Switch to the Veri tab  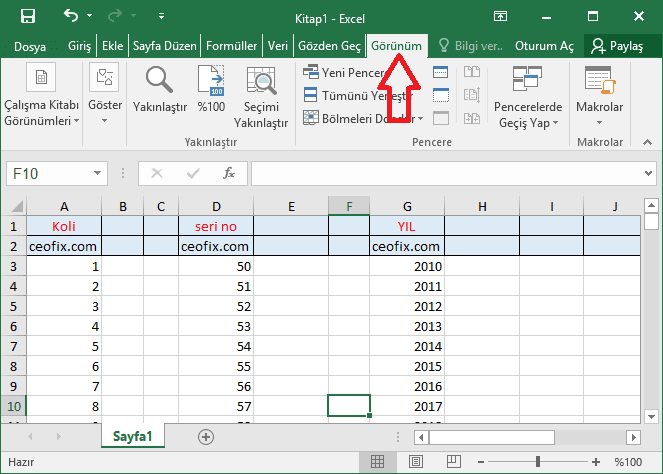tap(278, 46)
